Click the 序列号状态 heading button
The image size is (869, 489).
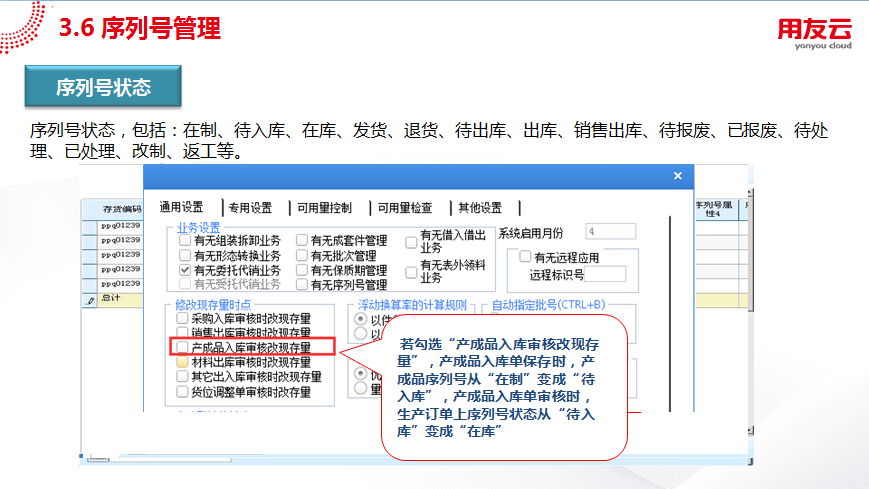coord(103,86)
